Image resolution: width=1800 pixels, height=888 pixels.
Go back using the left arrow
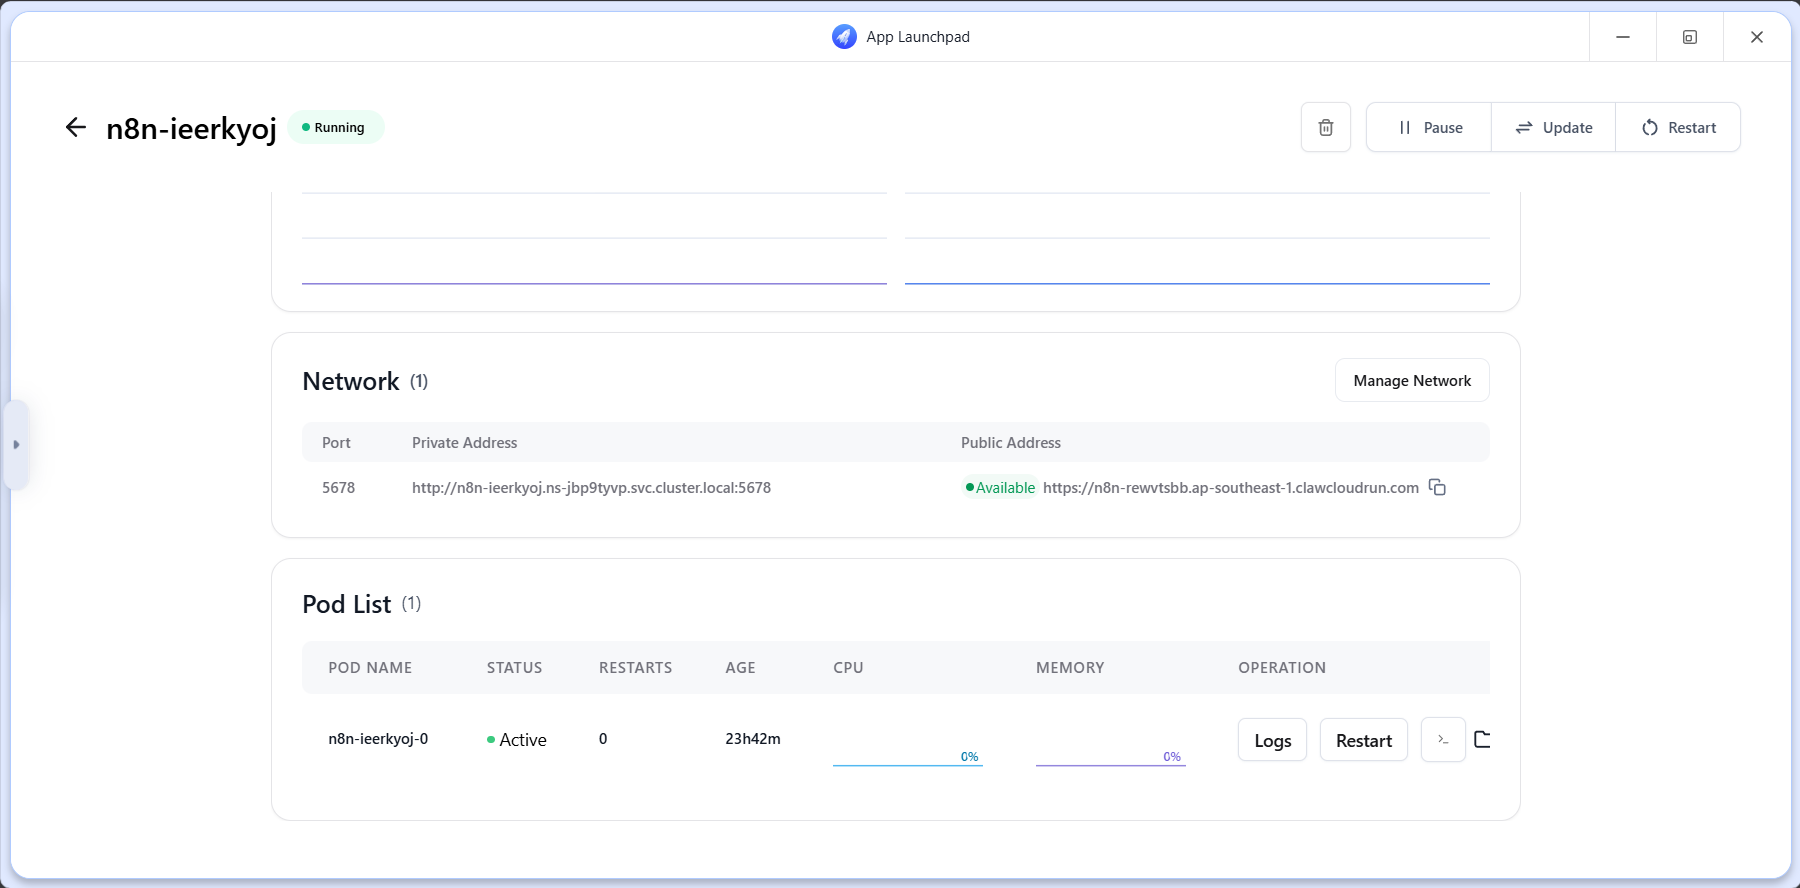pyautogui.click(x=76, y=127)
